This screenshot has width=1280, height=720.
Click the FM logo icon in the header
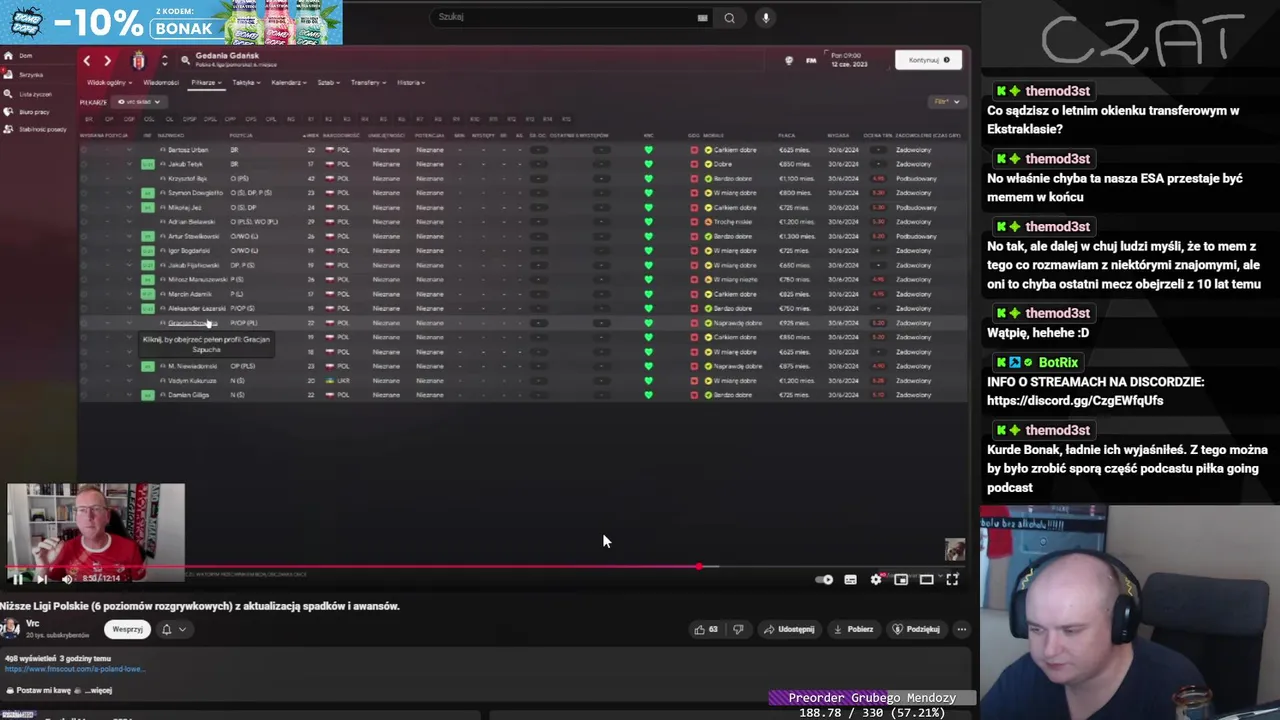pyautogui.click(x=811, y=60)
